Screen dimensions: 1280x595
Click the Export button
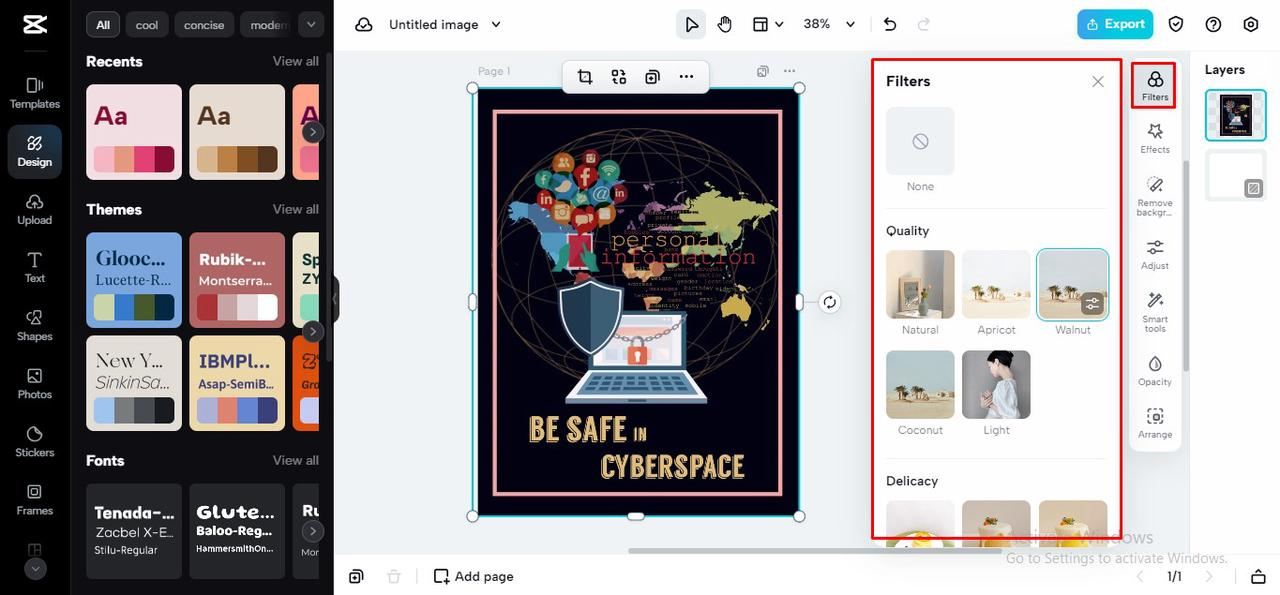click(x=1115, y=24)
